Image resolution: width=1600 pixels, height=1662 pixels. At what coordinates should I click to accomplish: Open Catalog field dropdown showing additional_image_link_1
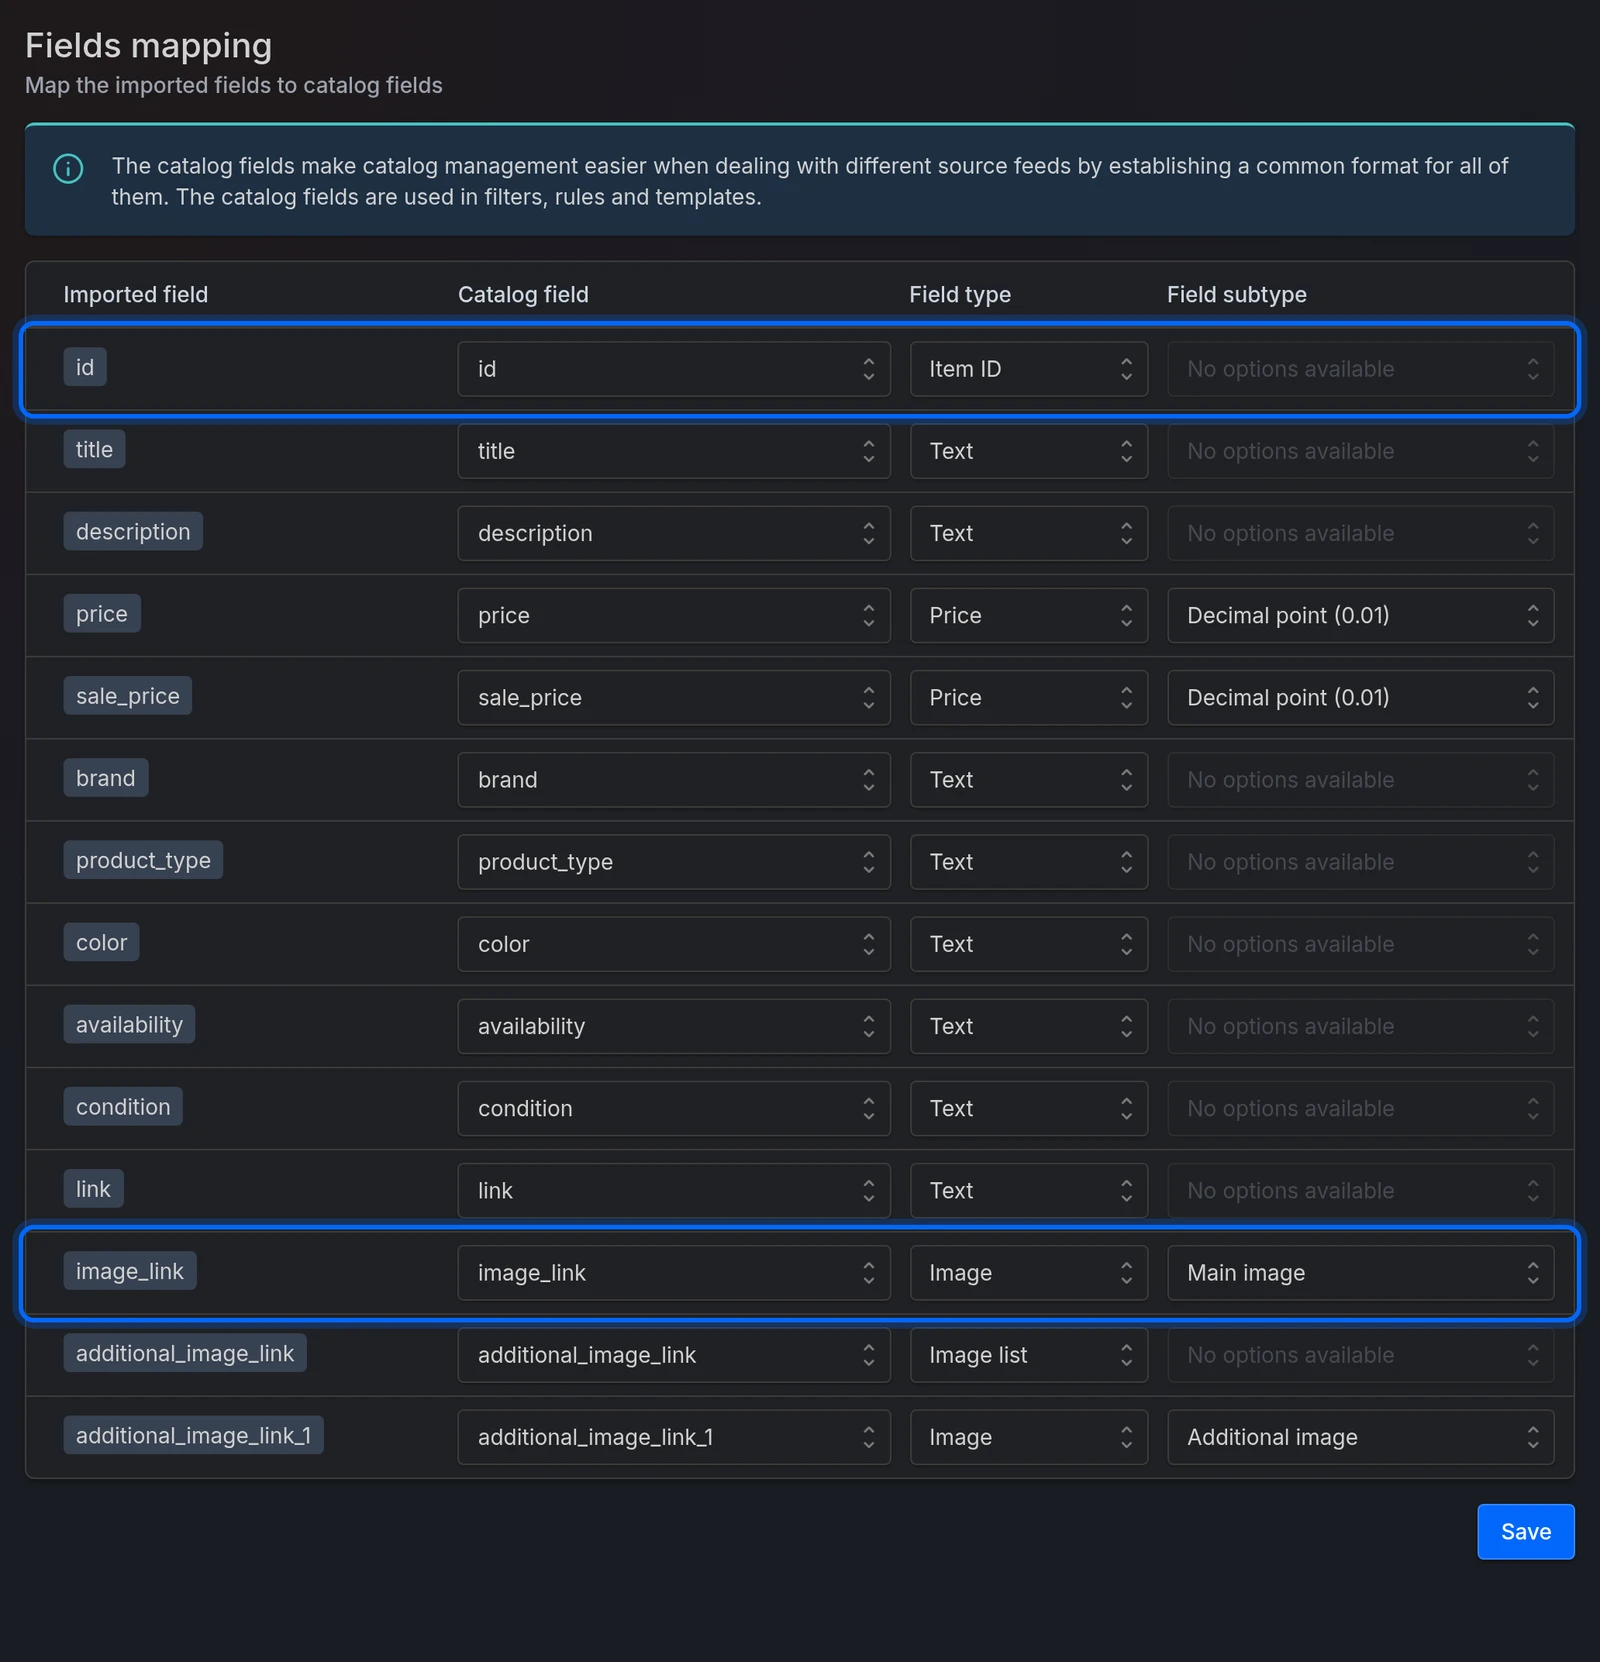point(674,1436)
